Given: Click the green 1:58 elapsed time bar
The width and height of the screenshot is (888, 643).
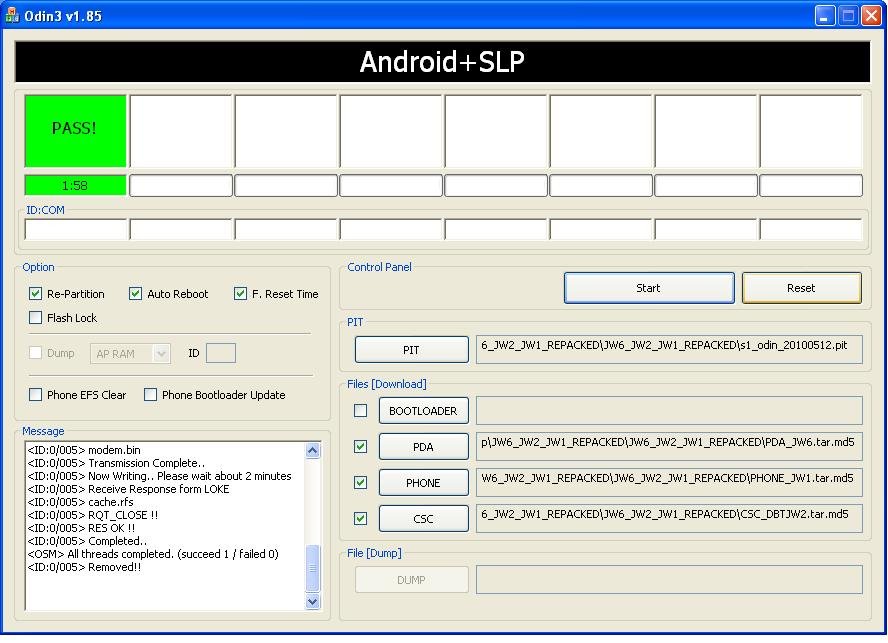Looking at the screenshot, I should coord(75,185).
